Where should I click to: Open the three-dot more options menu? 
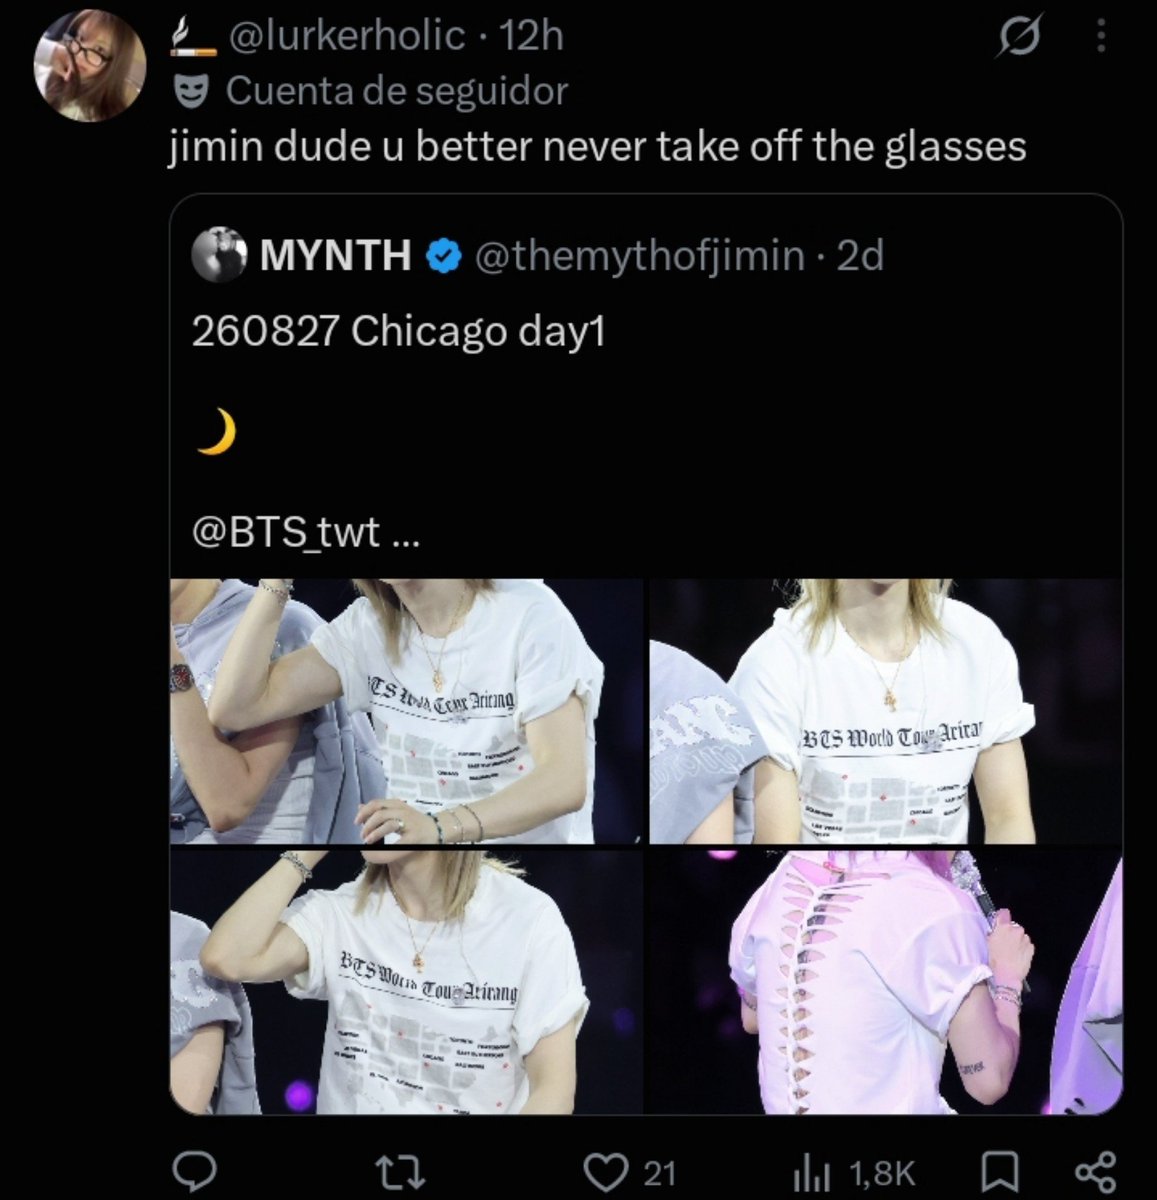click(x=1101, y=38)
